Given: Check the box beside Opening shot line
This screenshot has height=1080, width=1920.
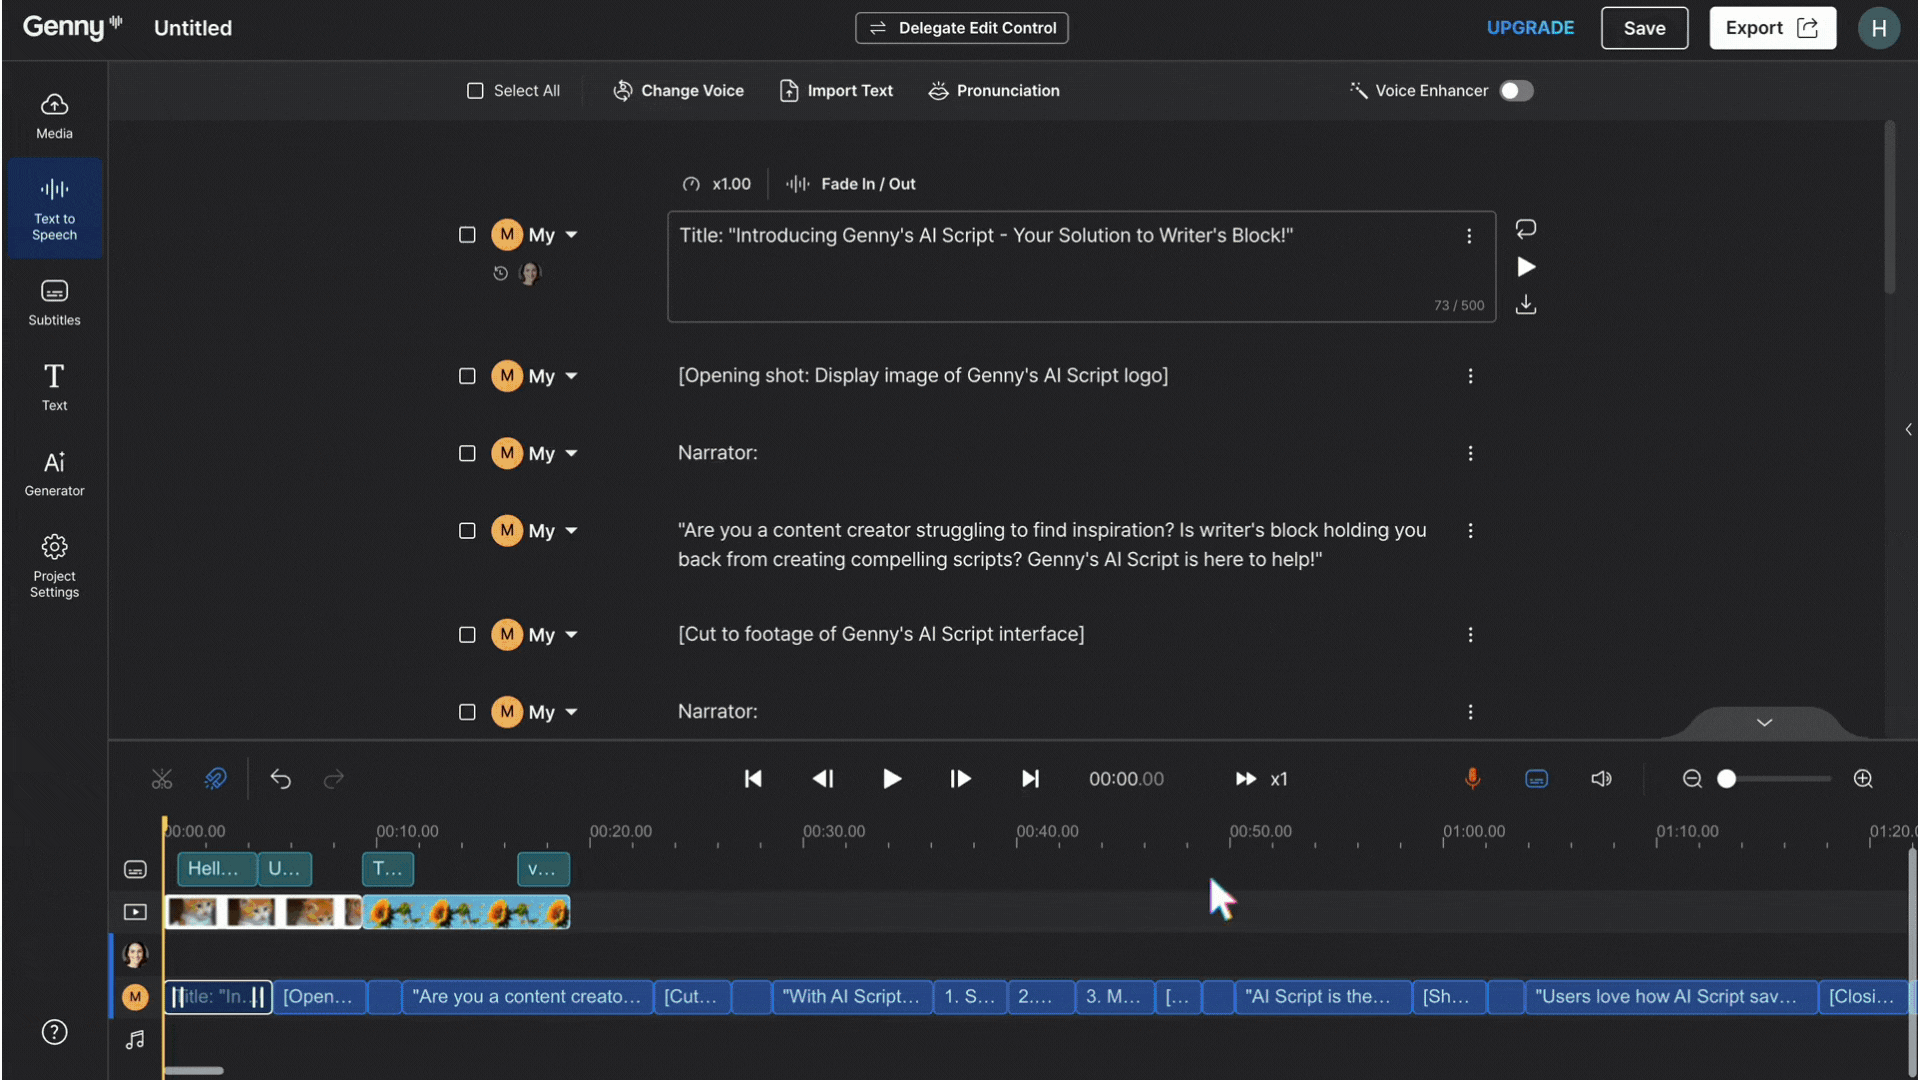Looking at the screenshot, I should (467, 376).
